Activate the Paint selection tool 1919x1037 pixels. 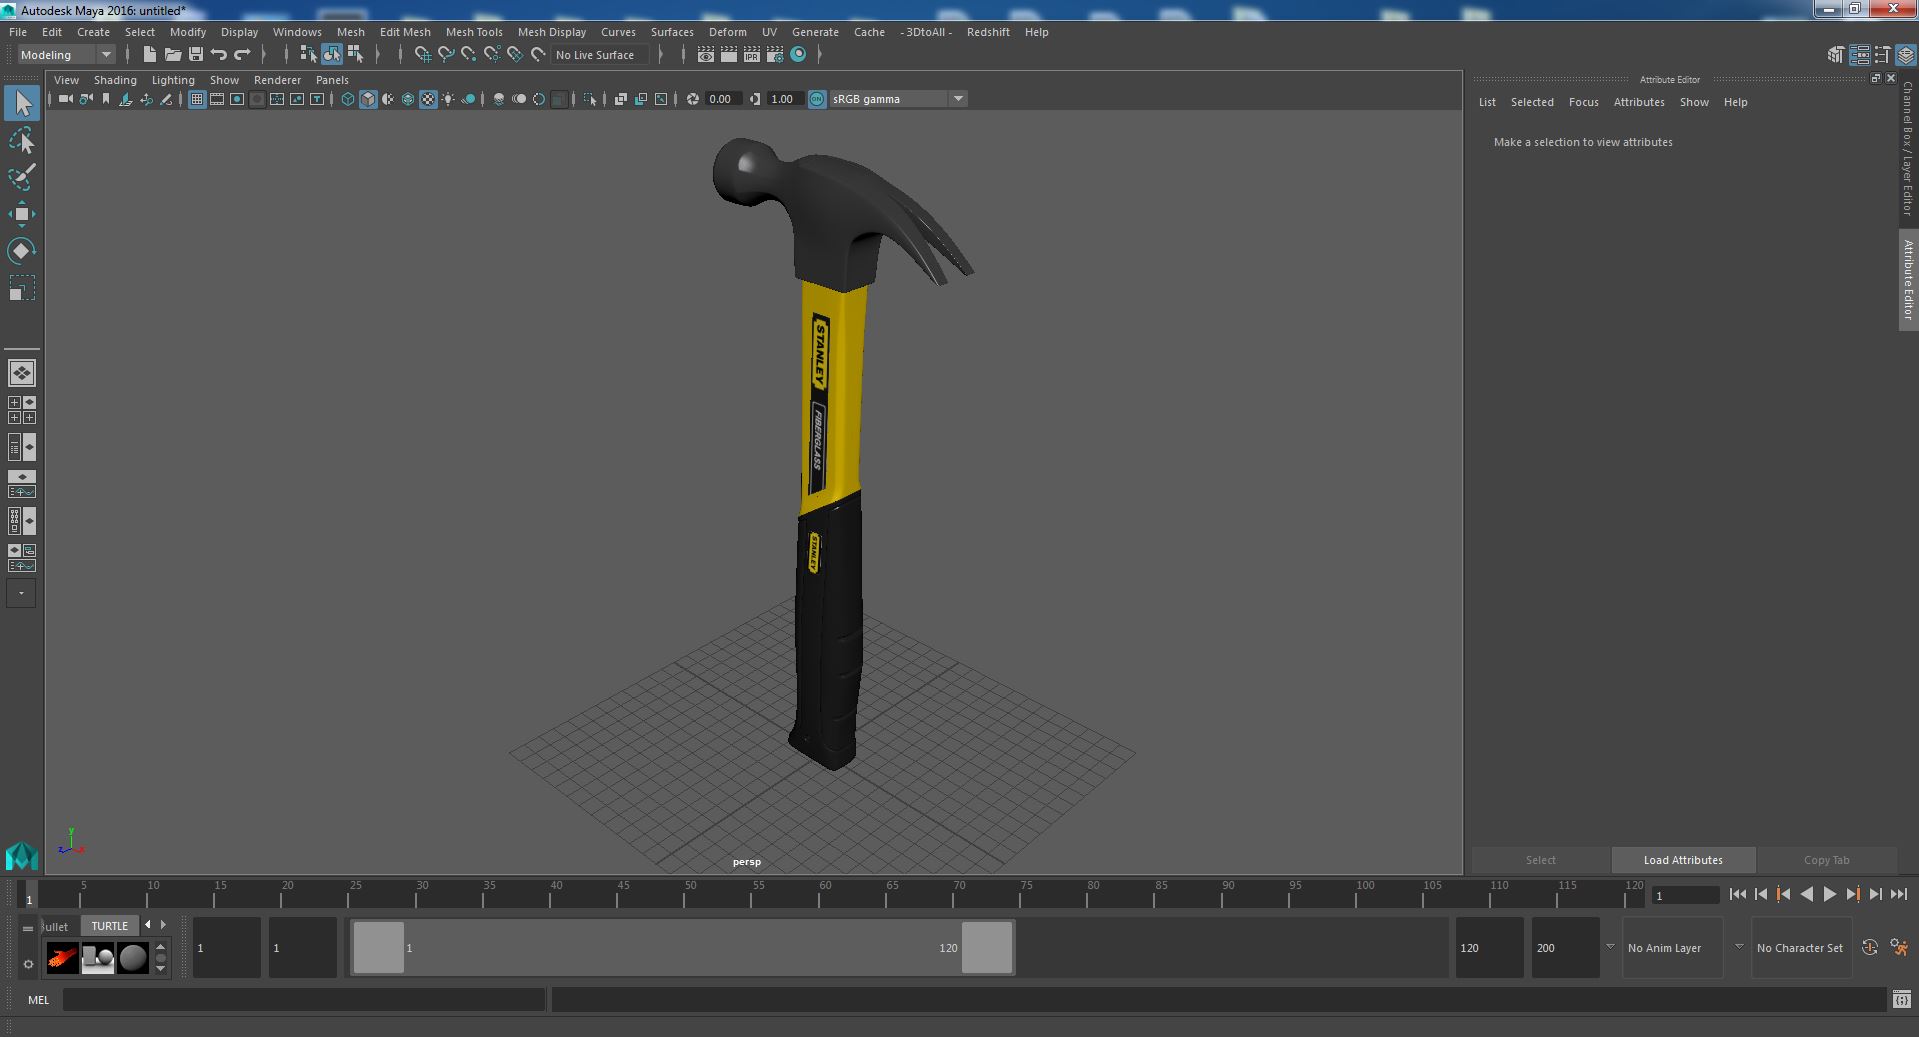22,177
